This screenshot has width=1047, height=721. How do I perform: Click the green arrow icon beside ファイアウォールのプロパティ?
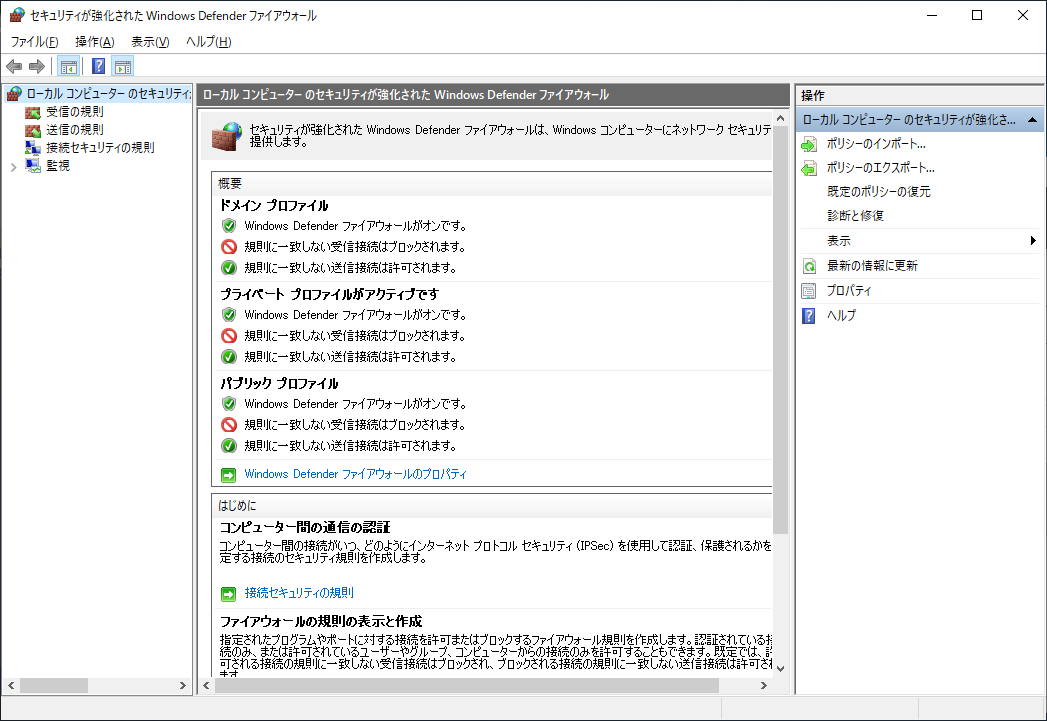click(228, 475)
